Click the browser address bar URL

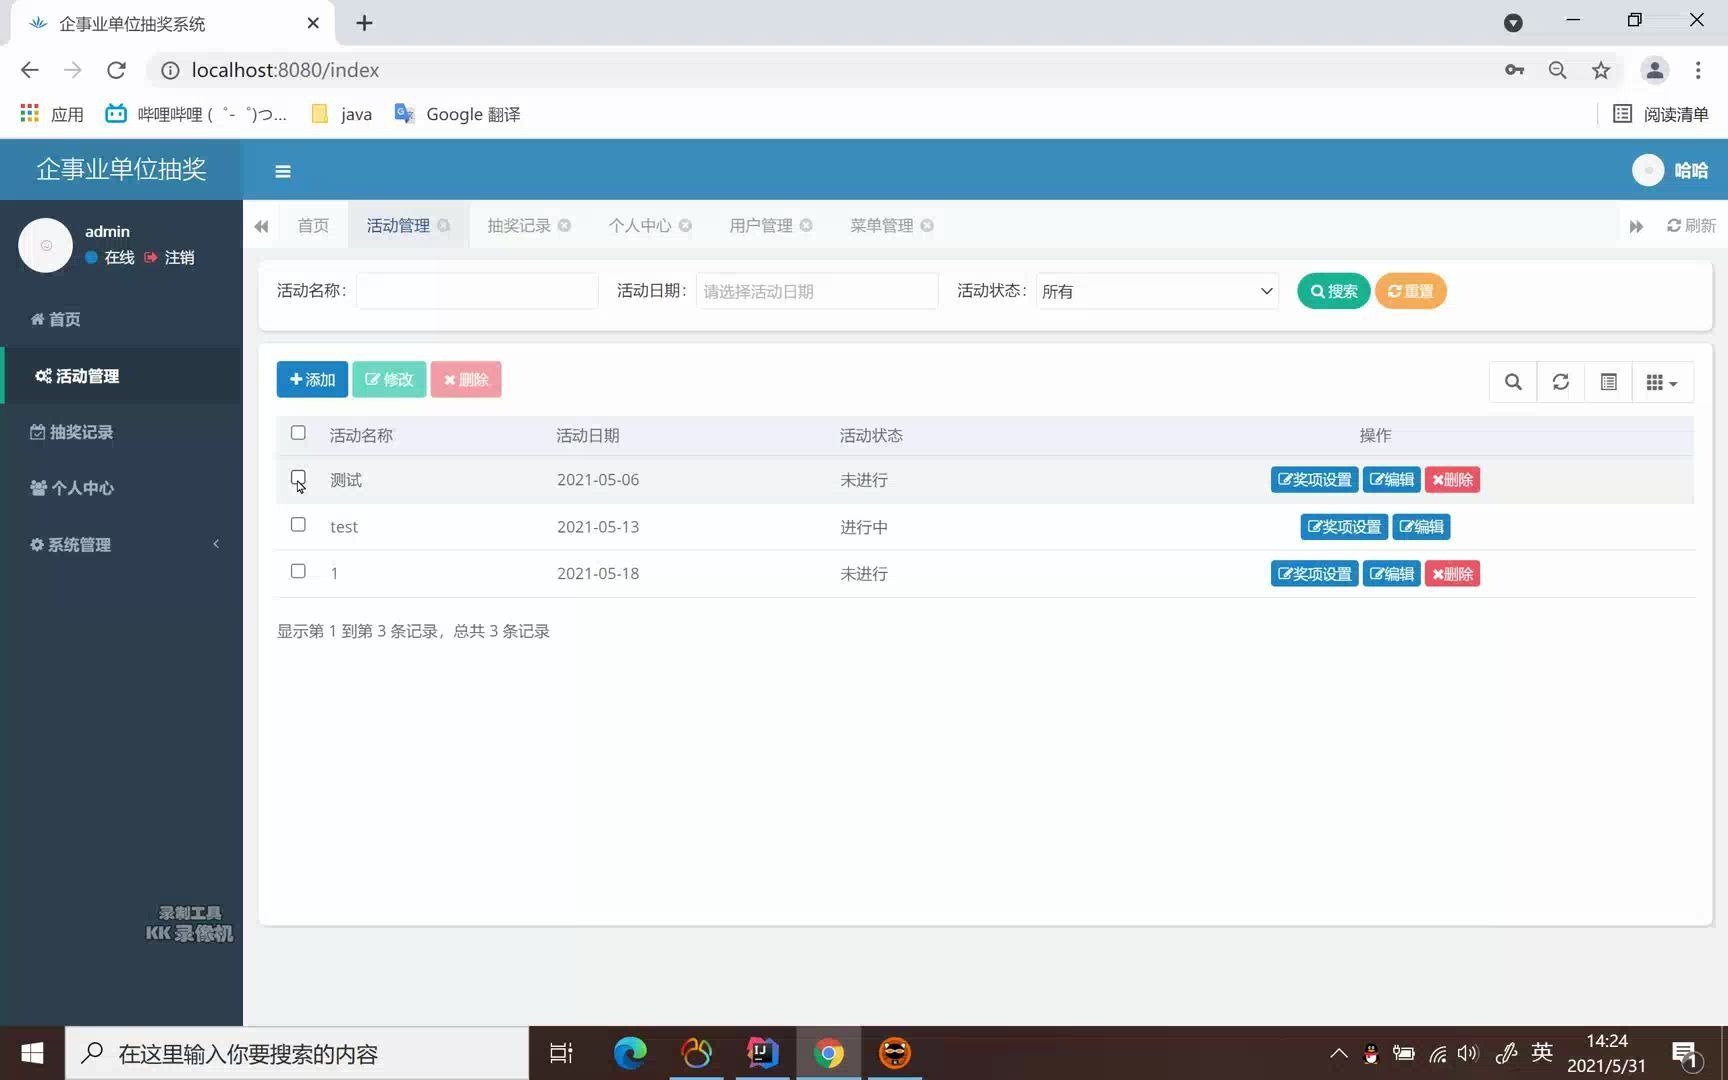click(x=285, y=70)
